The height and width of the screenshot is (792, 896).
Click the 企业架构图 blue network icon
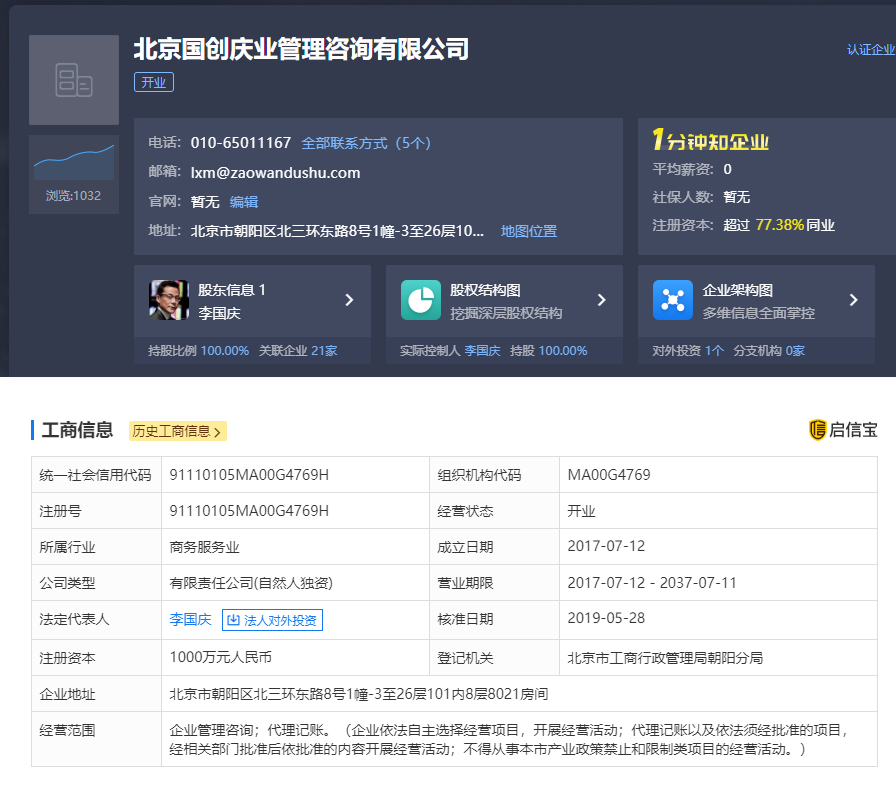(x=672, y=298)
